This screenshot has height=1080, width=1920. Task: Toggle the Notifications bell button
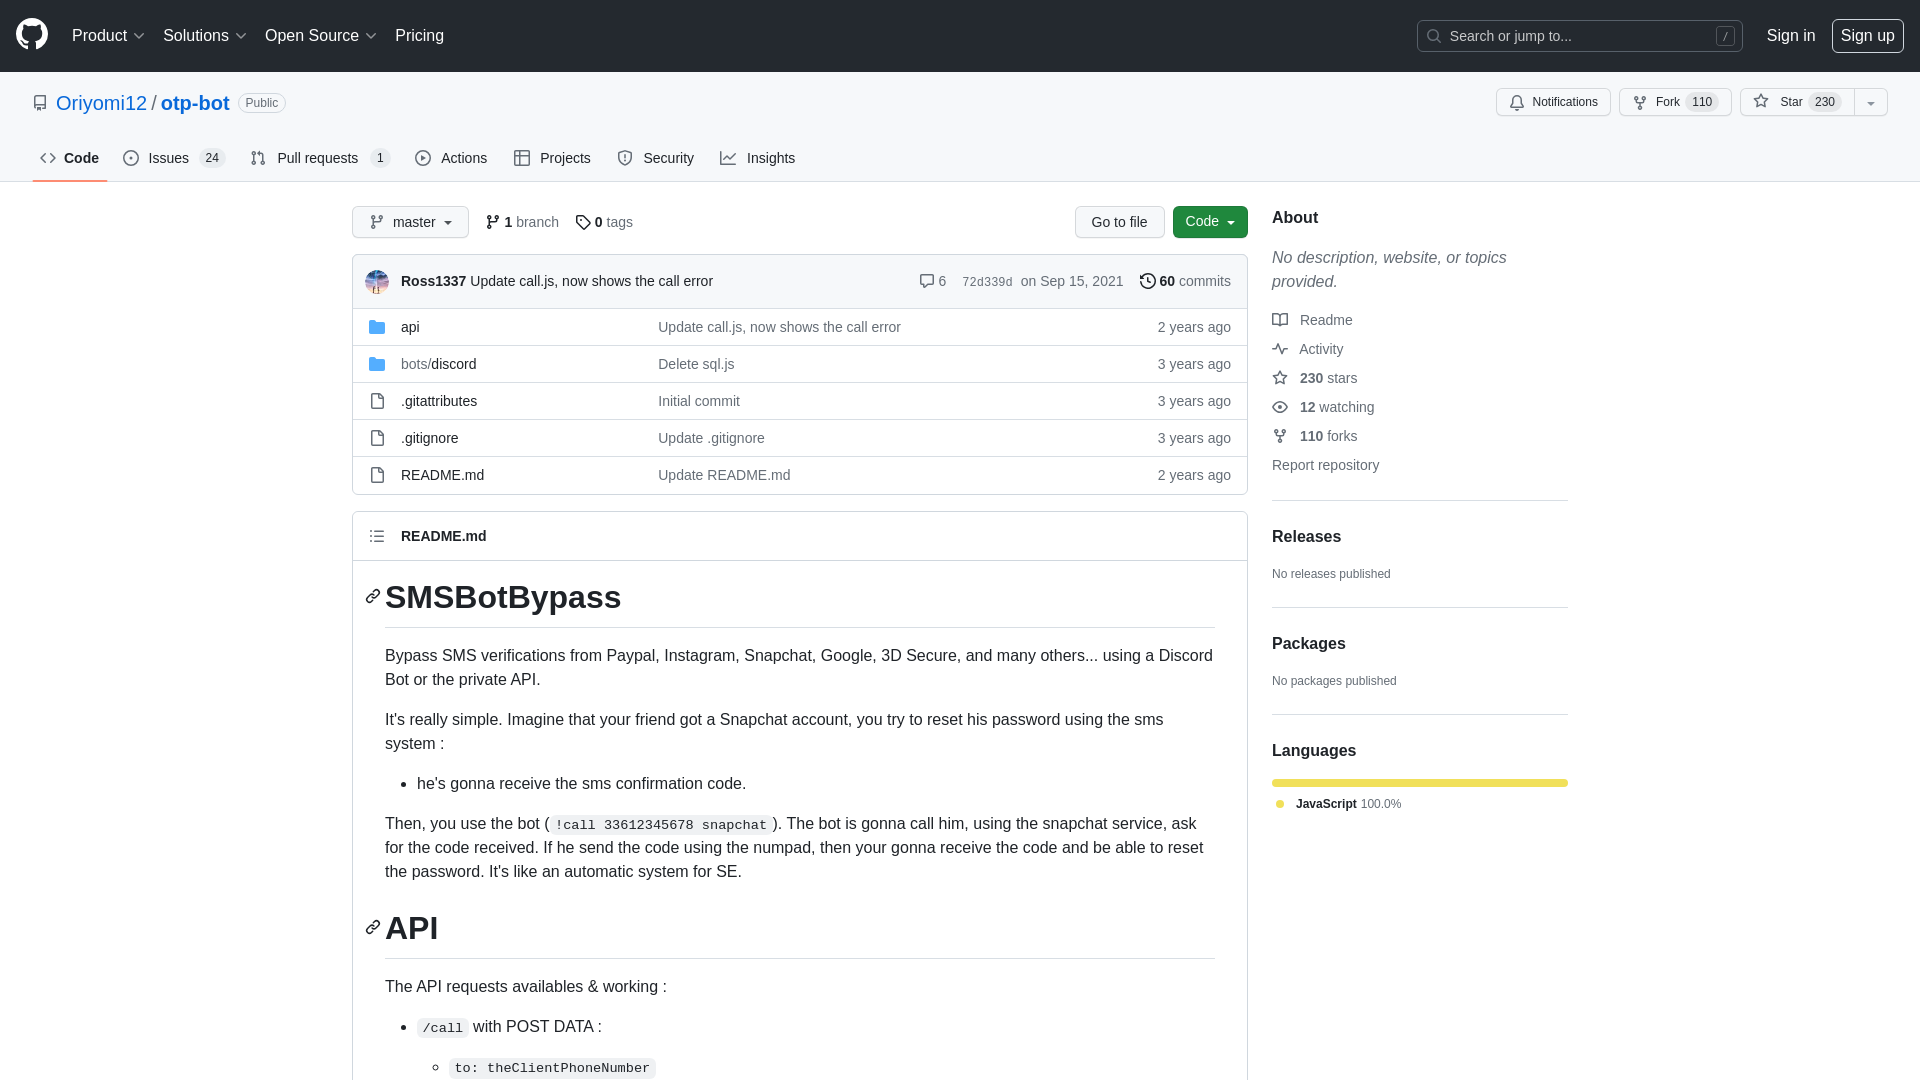pos(1553,102)
